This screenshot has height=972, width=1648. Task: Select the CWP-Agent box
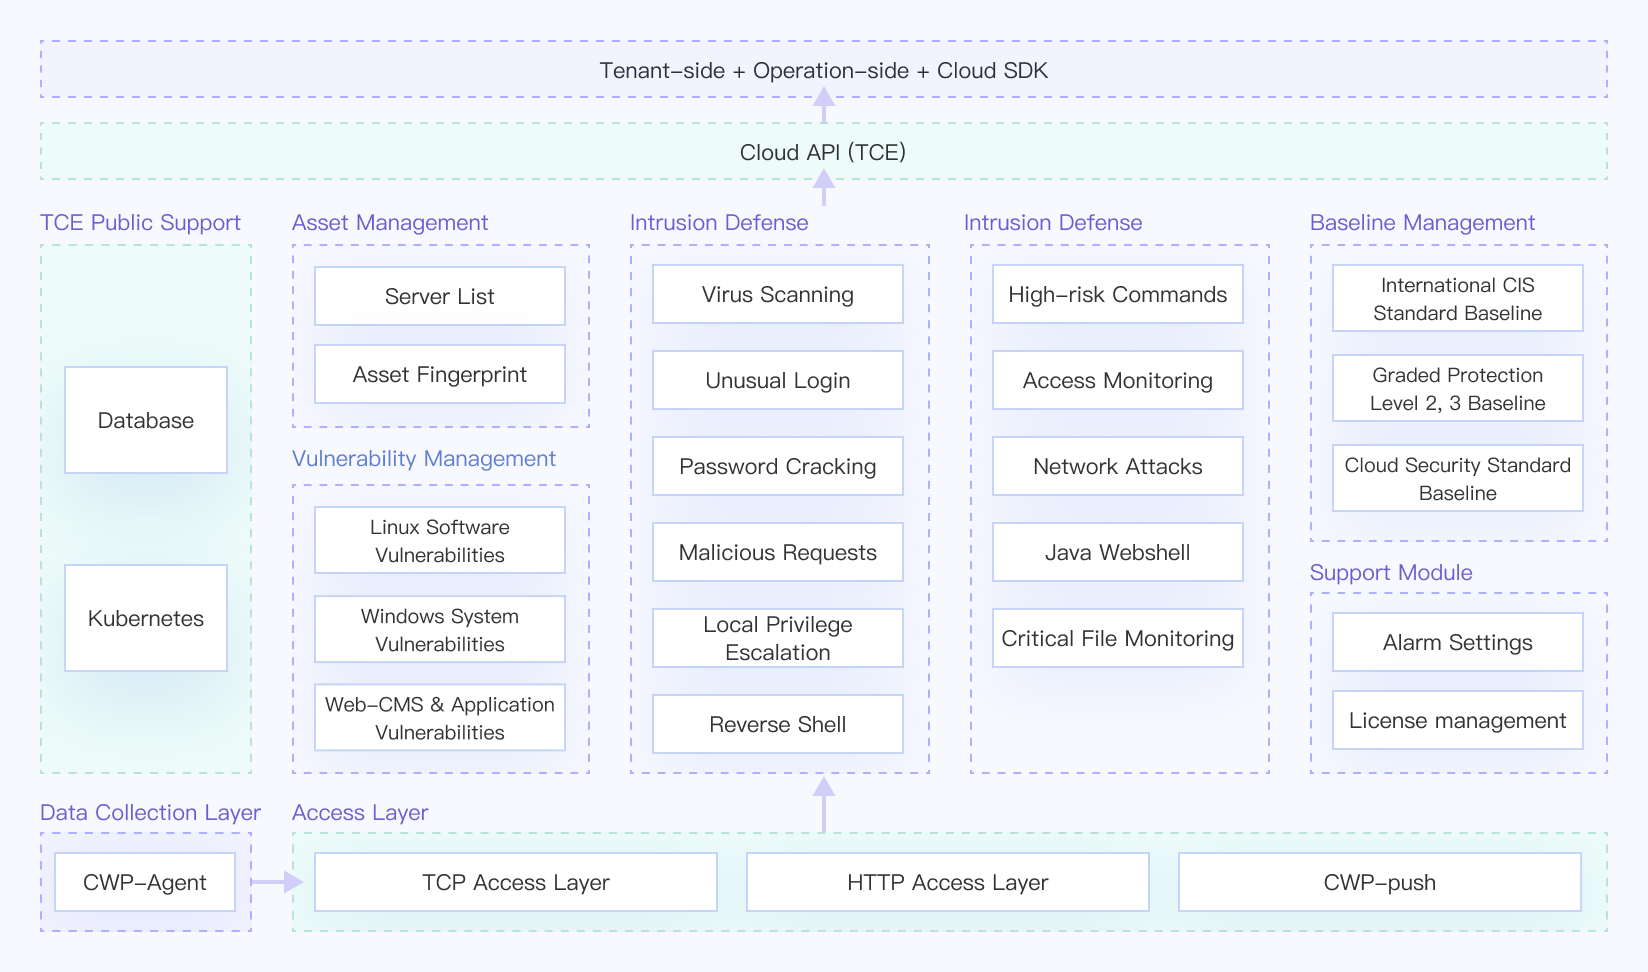(145, 882)
